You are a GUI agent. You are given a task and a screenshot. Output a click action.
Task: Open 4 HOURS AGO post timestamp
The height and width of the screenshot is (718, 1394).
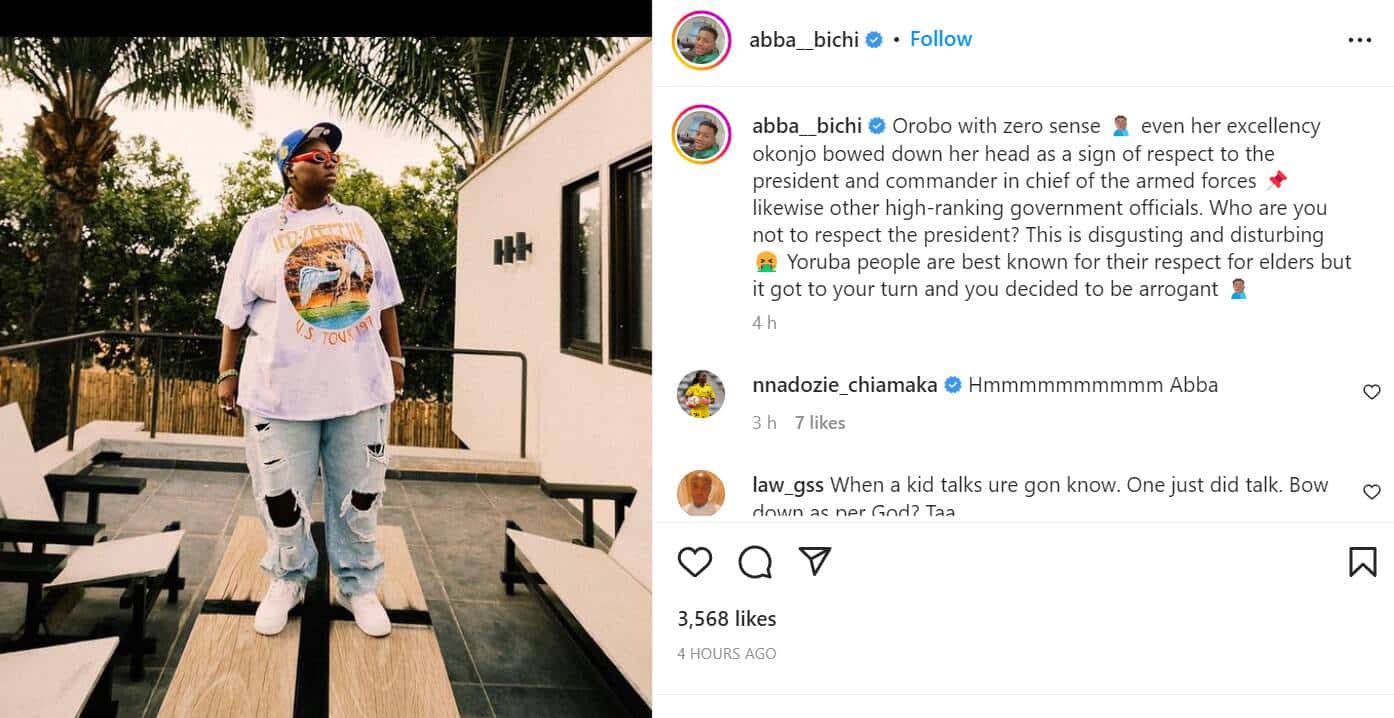click(x=728, y=653)
